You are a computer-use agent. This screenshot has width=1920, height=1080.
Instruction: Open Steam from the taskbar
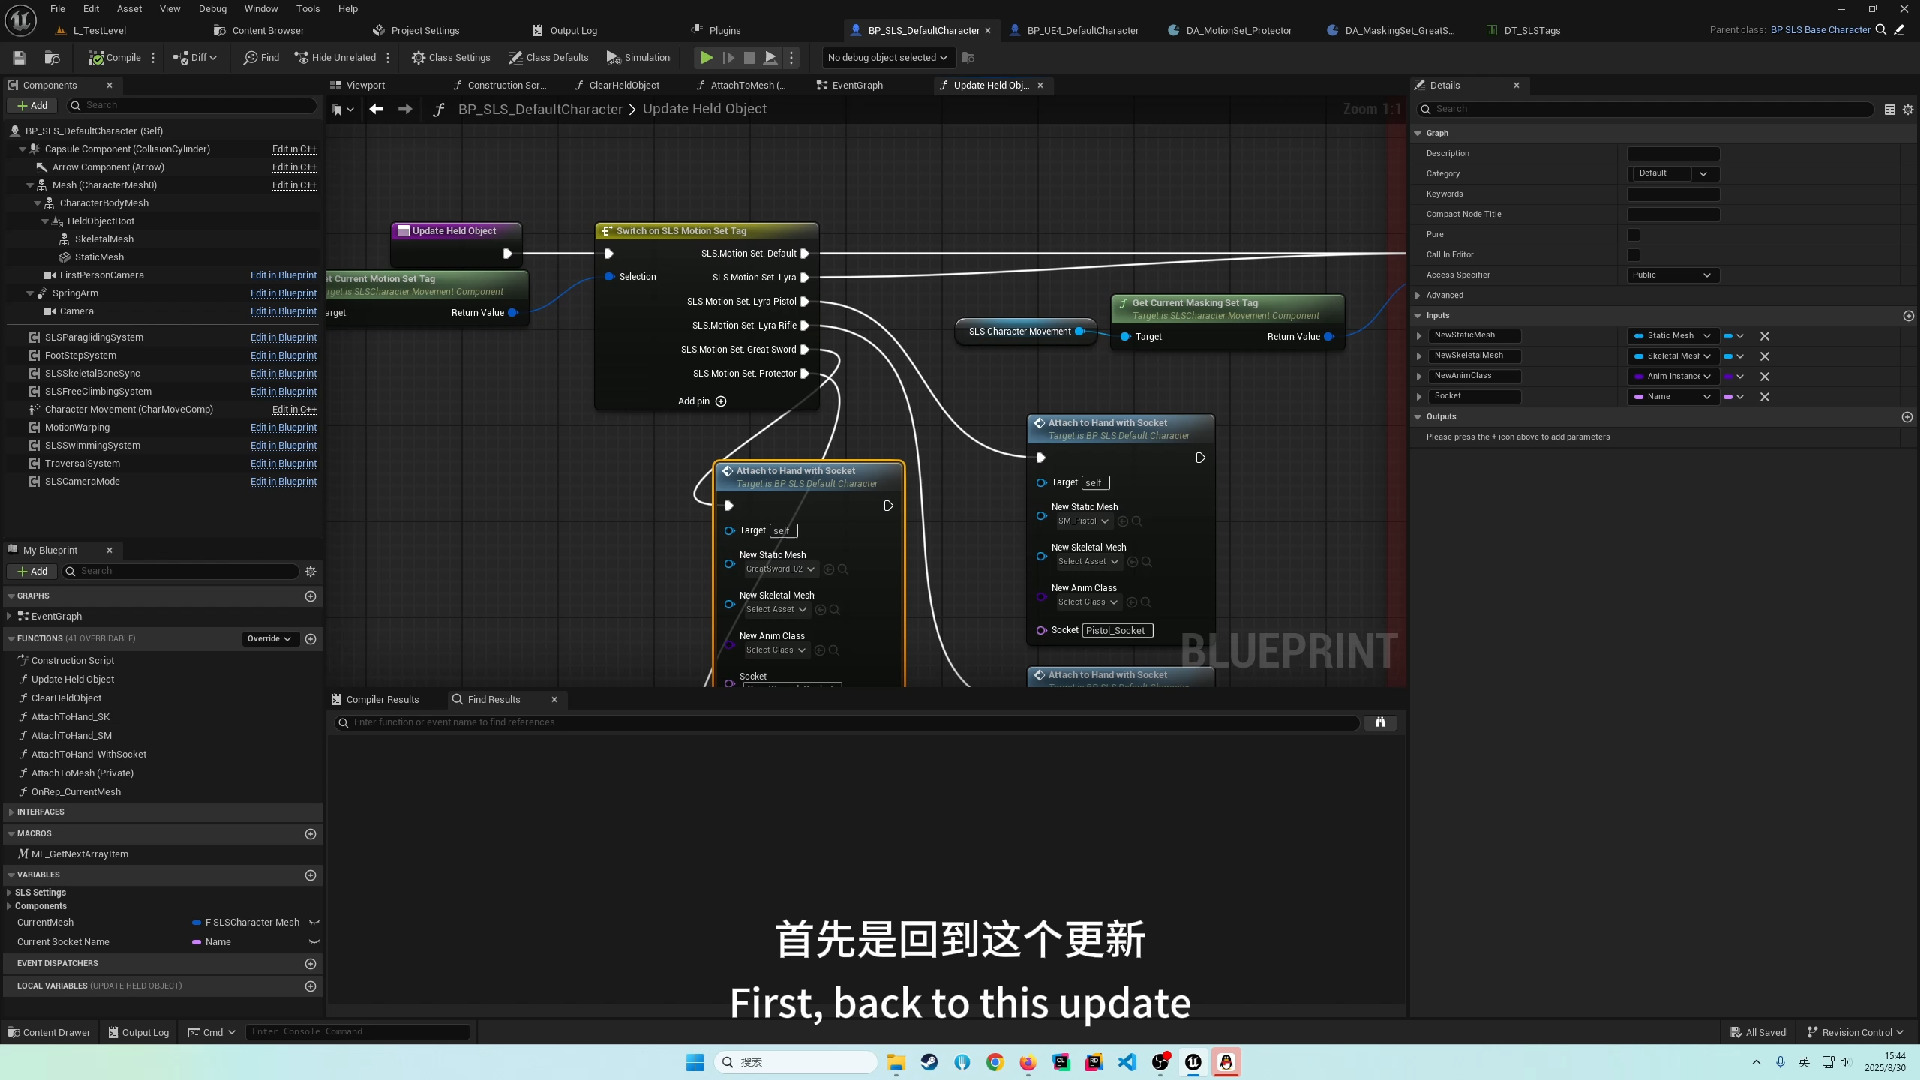pyautogui.click(x=929, y=1062)
